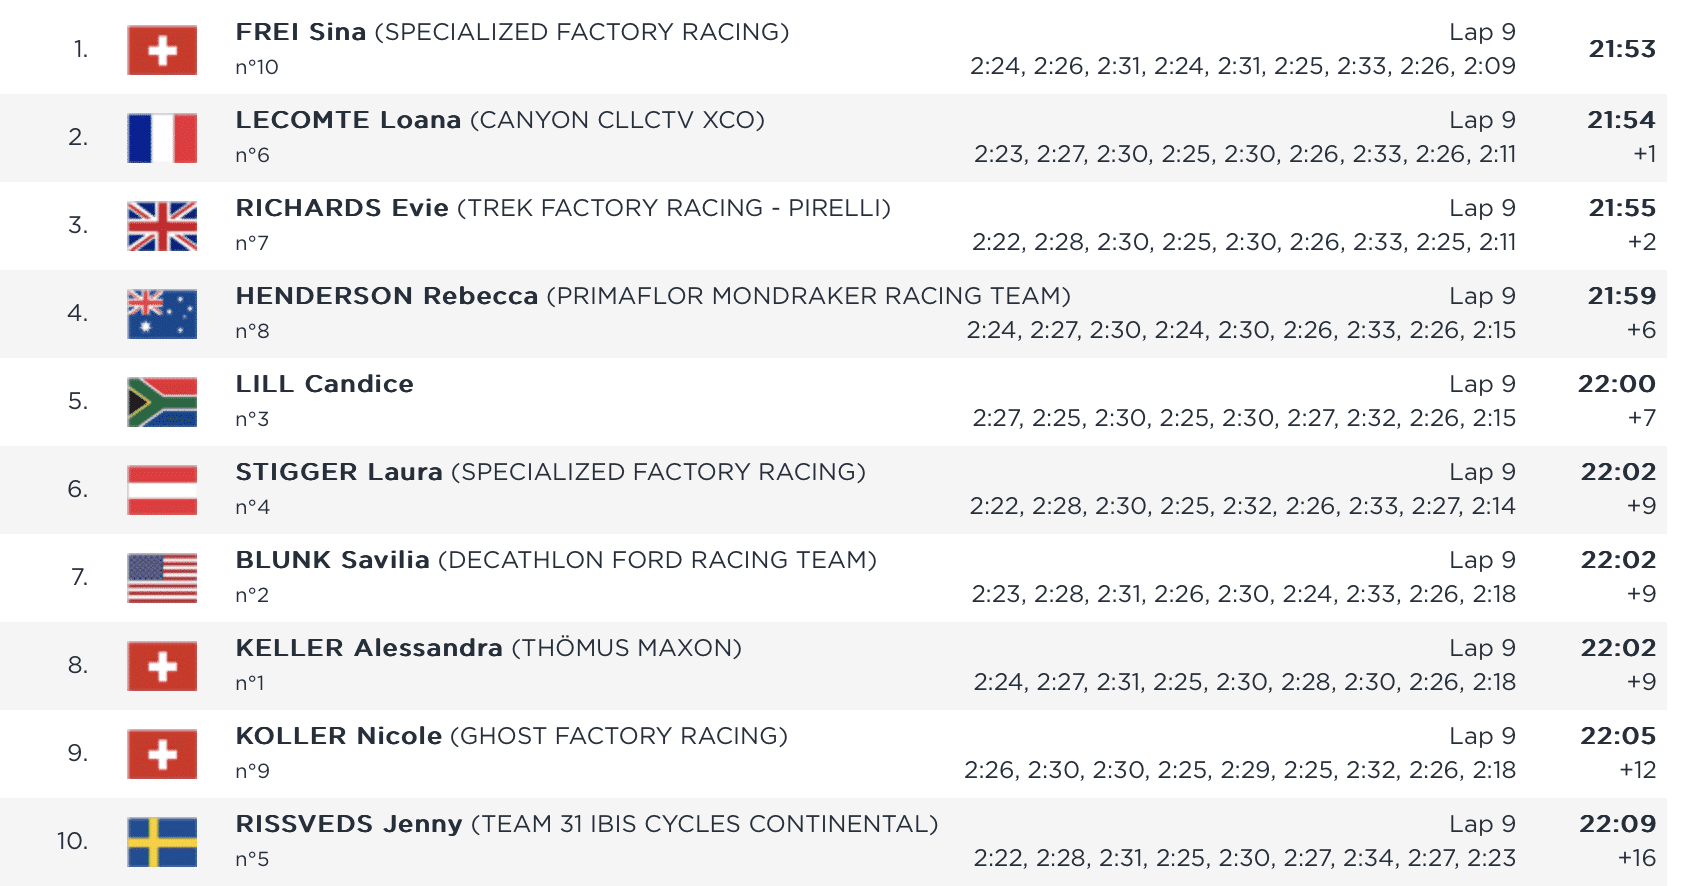This screenshot has width=1682, height=886.
Task: Open STIGGER Laura rider entry
Action: [339, 472]
